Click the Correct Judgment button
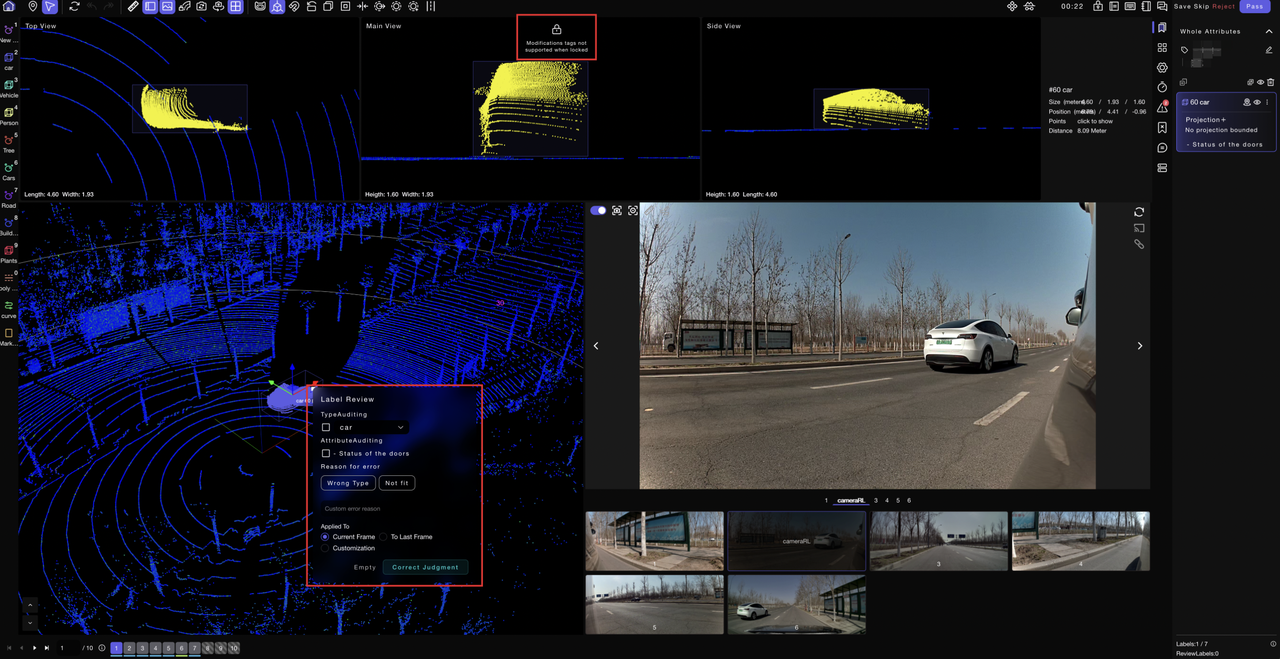This screenshot has width=1280, height=659. [x=425, y=567]
